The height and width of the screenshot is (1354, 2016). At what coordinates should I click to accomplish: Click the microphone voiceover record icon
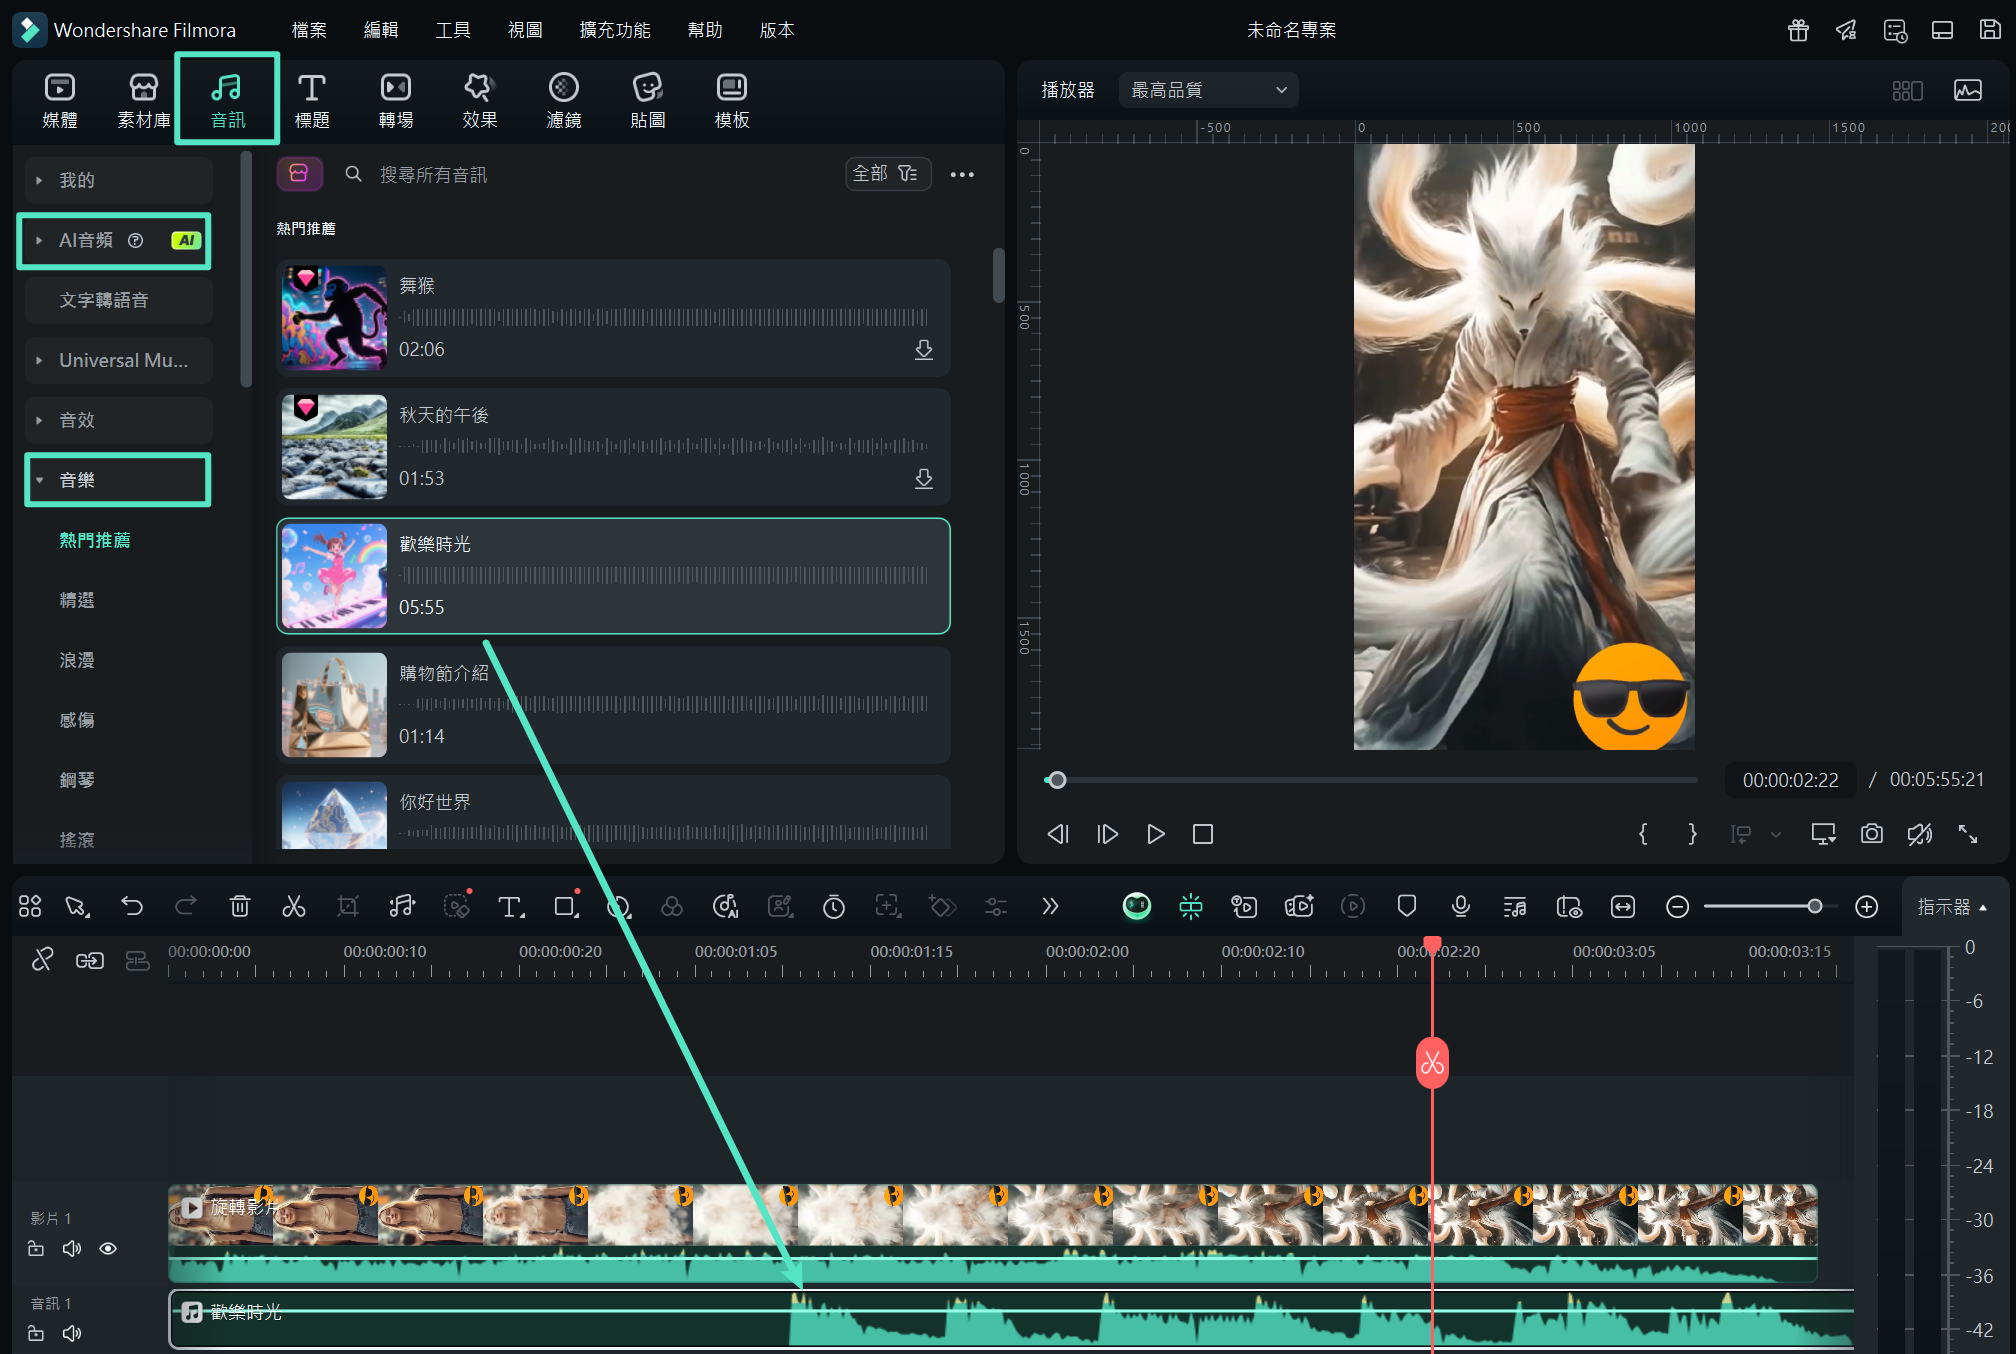click(1460, 906)
